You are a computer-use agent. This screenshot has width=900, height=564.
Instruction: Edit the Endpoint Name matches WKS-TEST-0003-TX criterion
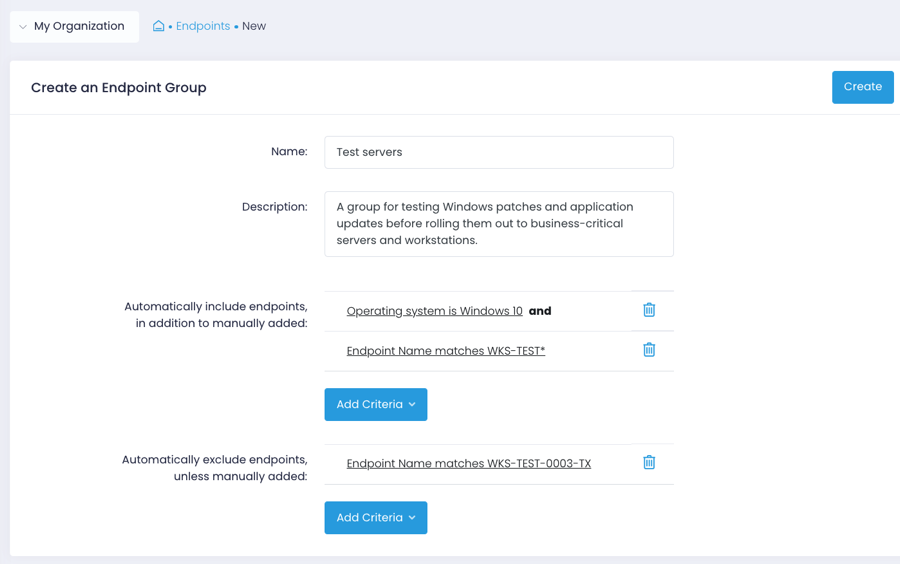click(468, 464)
